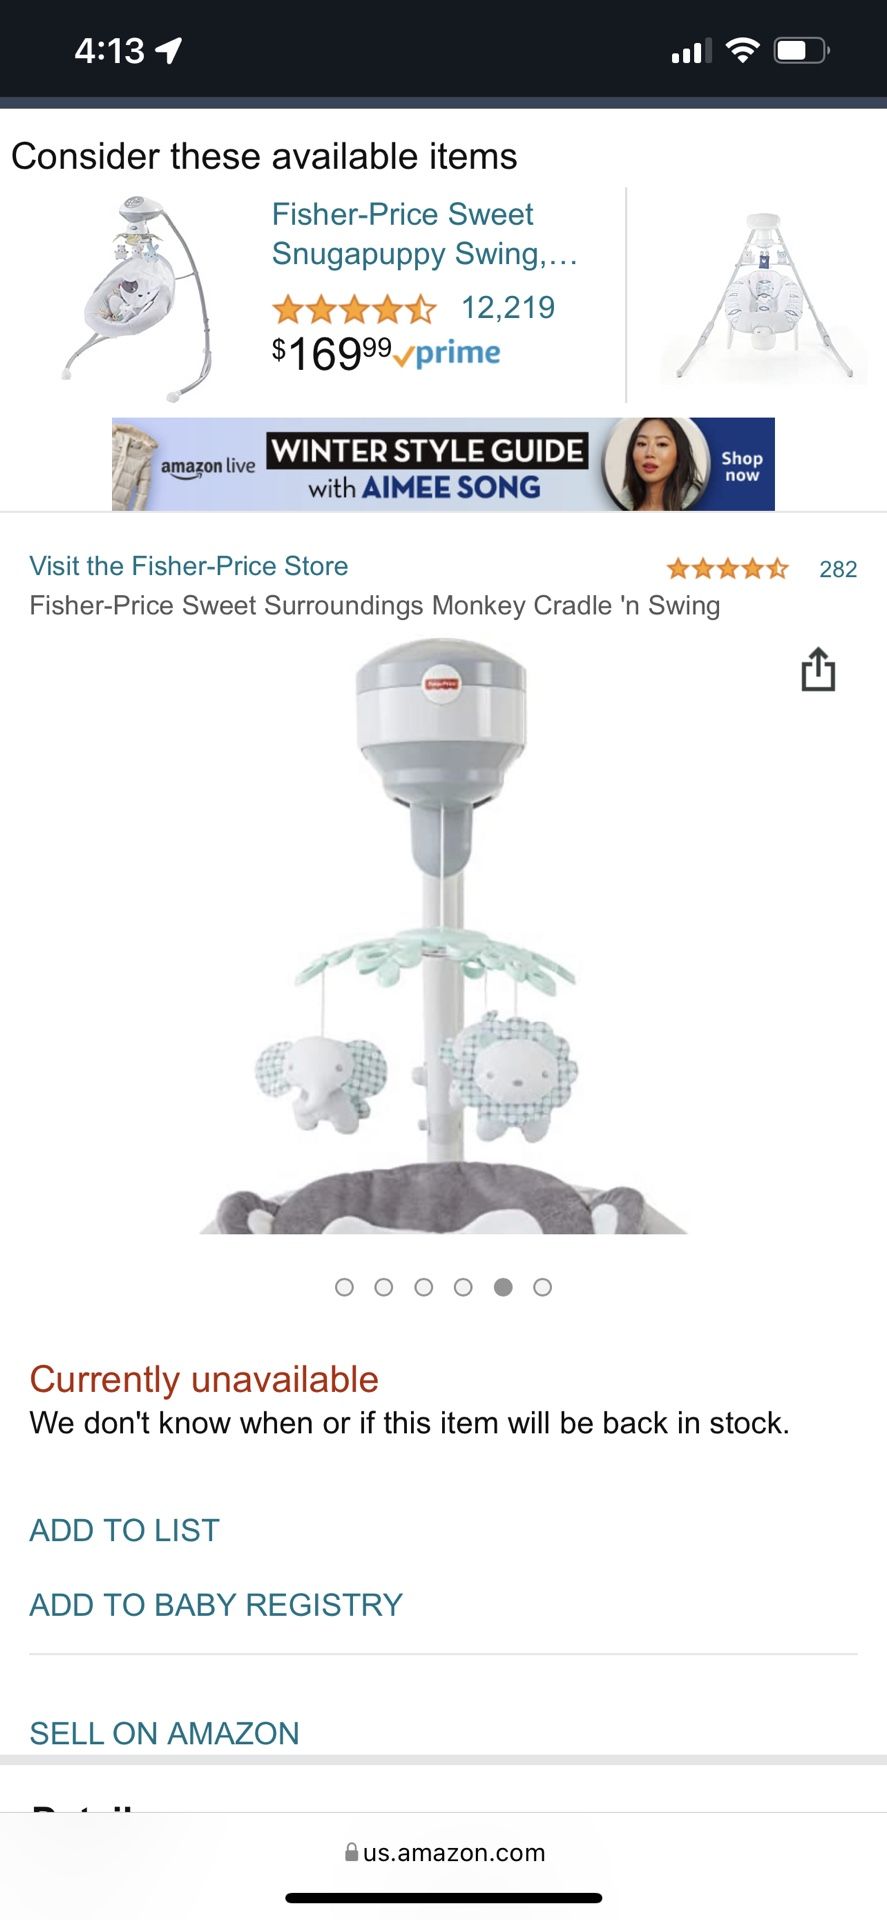
Task: Tap the lock icon in address bar
Action: point(351,1852)
